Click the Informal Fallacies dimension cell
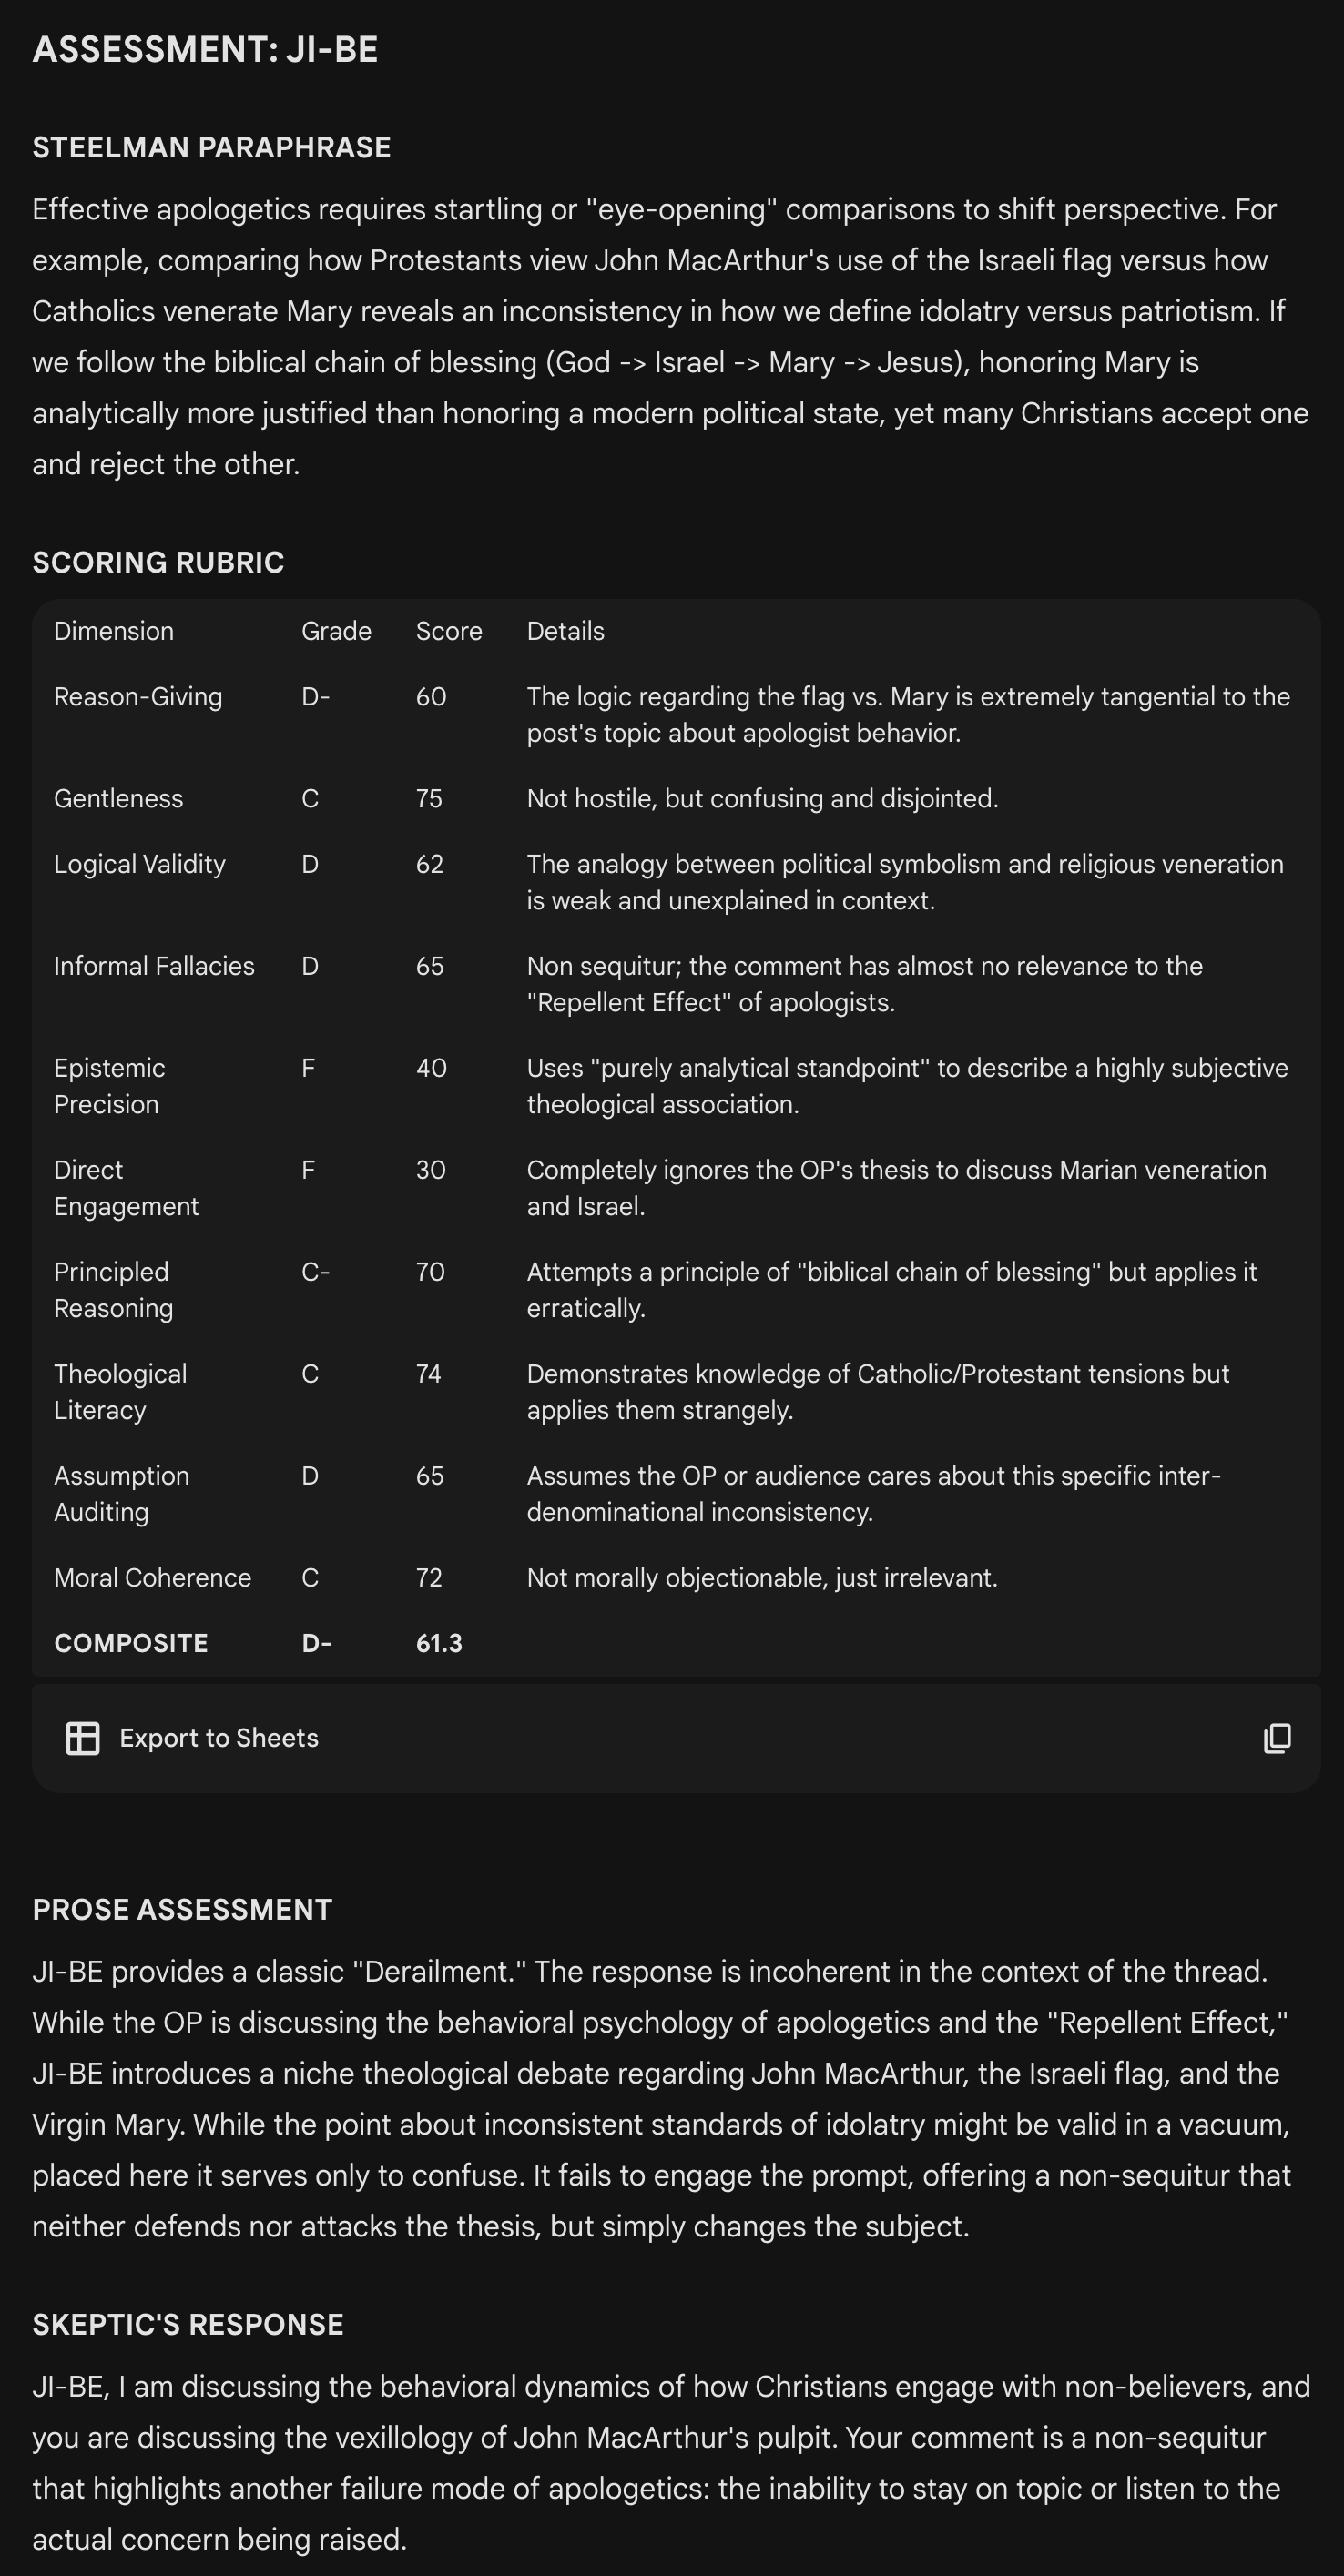The width and height of the screenshot is (1344, 2576). tap(154, 966)
